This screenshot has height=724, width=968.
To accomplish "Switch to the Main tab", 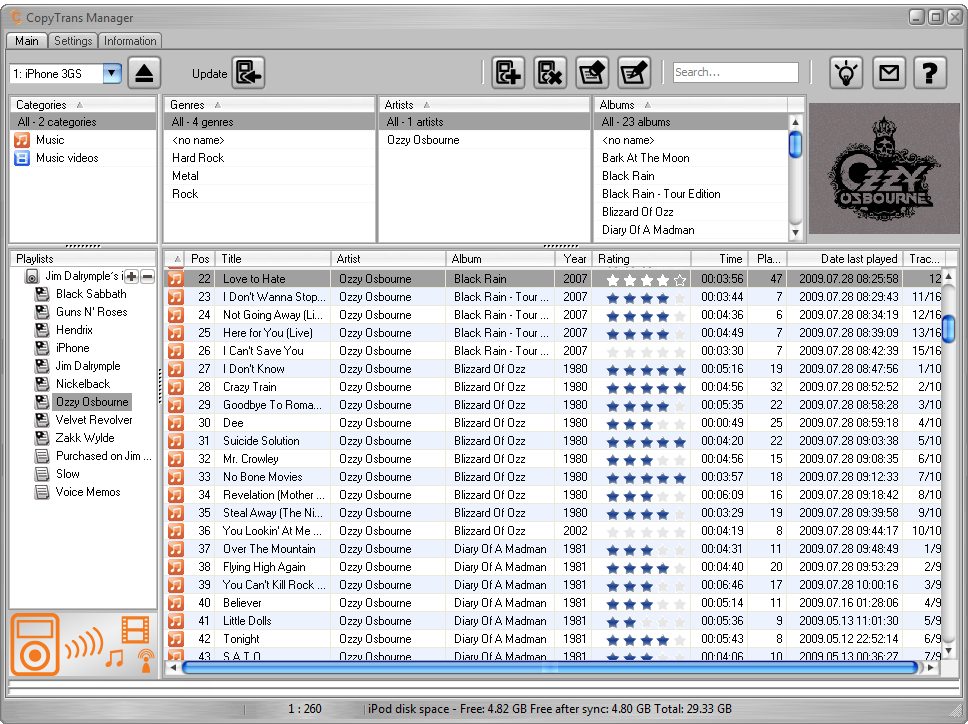I will 27,41.
